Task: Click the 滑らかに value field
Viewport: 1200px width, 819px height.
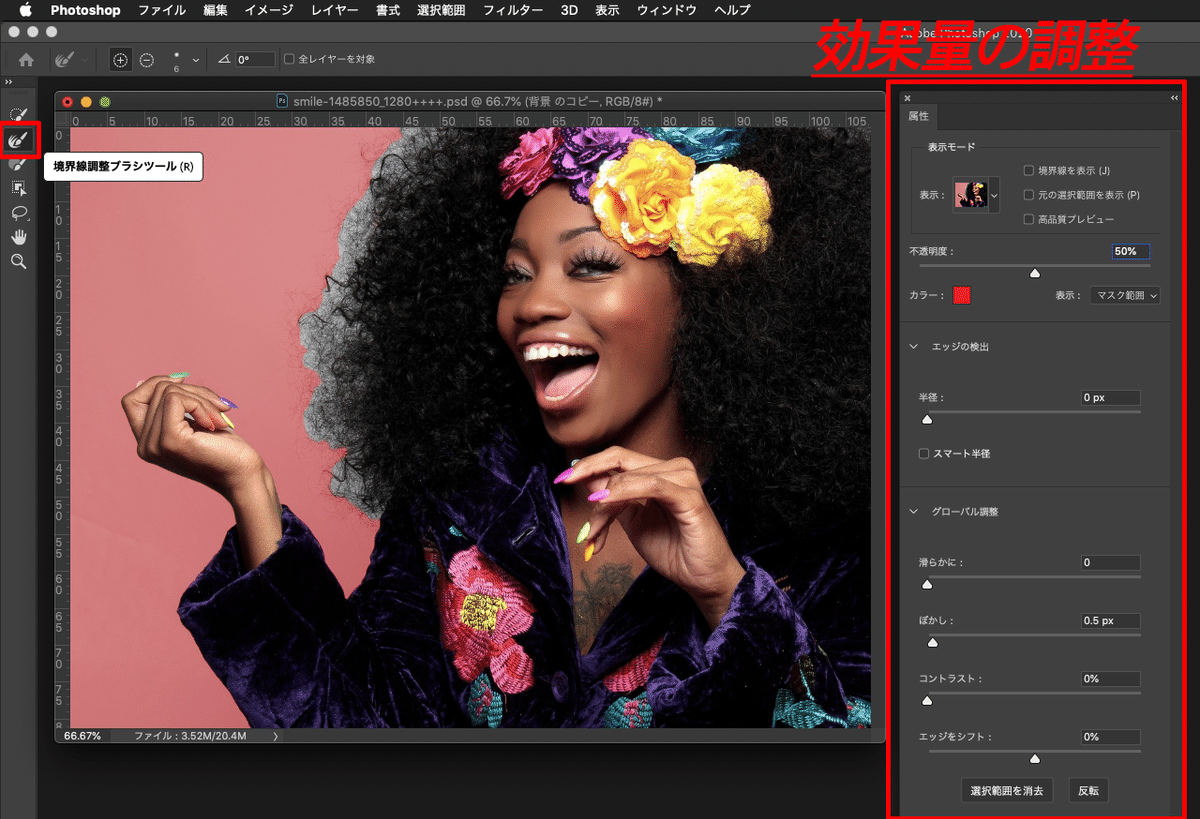Action: pos(1110,563)
